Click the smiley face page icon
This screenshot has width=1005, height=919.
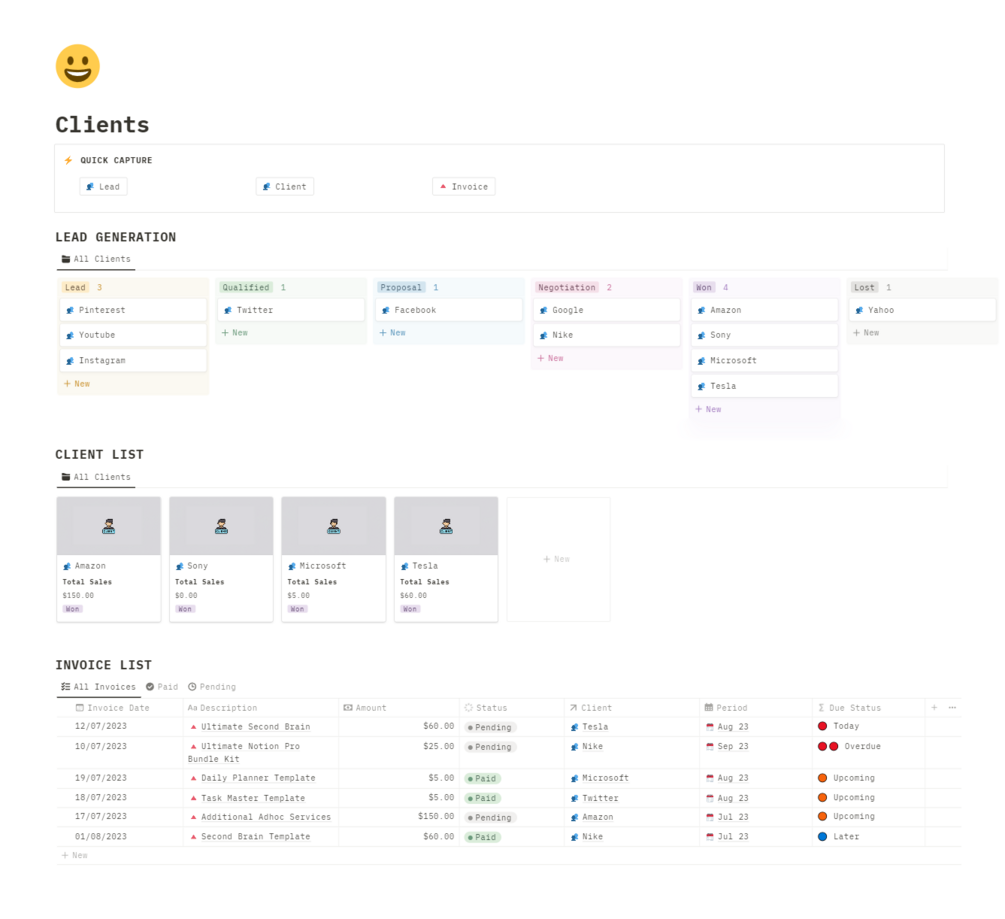tap(78, 66)
